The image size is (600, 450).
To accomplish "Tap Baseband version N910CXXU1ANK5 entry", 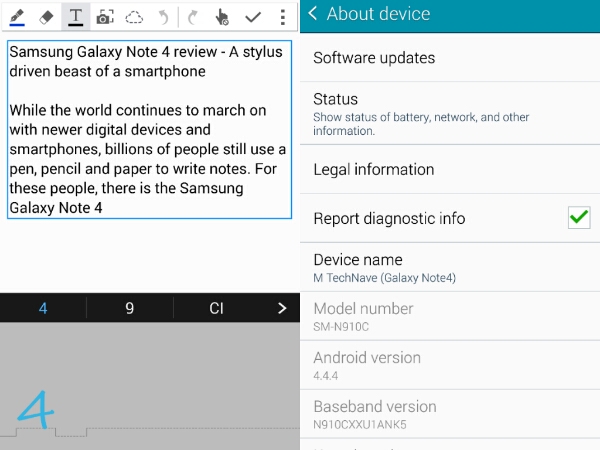I will (x=450, y=414).
